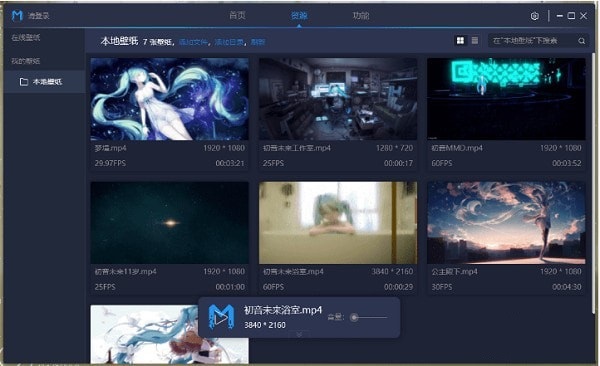Screen dimensions: 600x366
Task: Click the 00:01:00 duration text
Action: click(230, 287)
